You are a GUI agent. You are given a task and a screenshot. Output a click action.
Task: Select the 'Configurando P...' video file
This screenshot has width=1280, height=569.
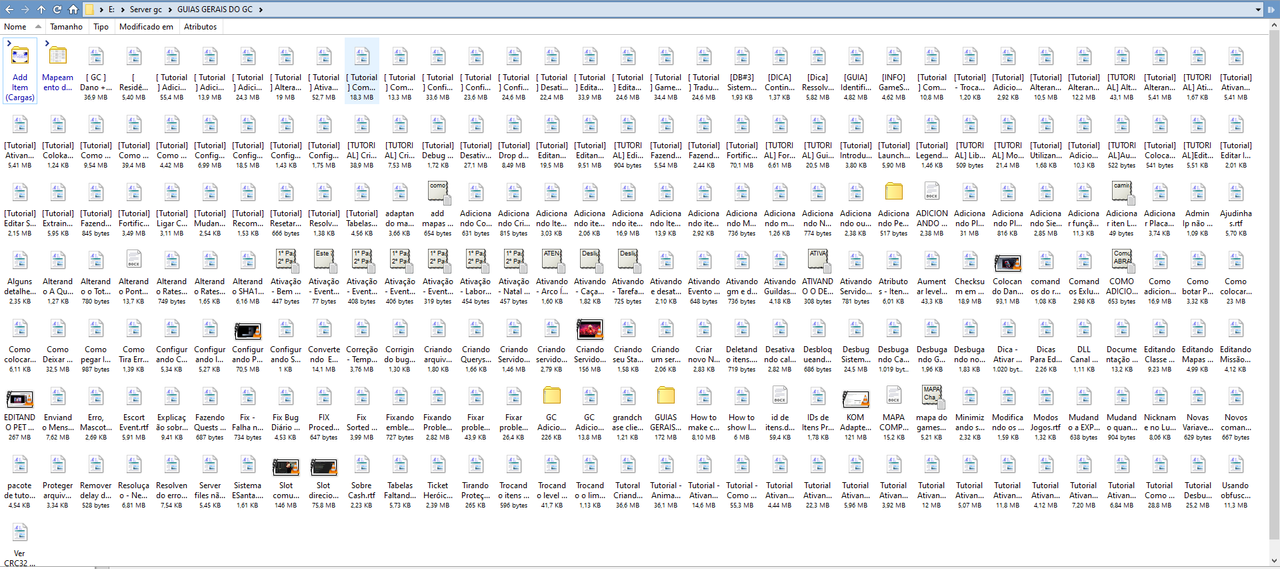[248, 342]
